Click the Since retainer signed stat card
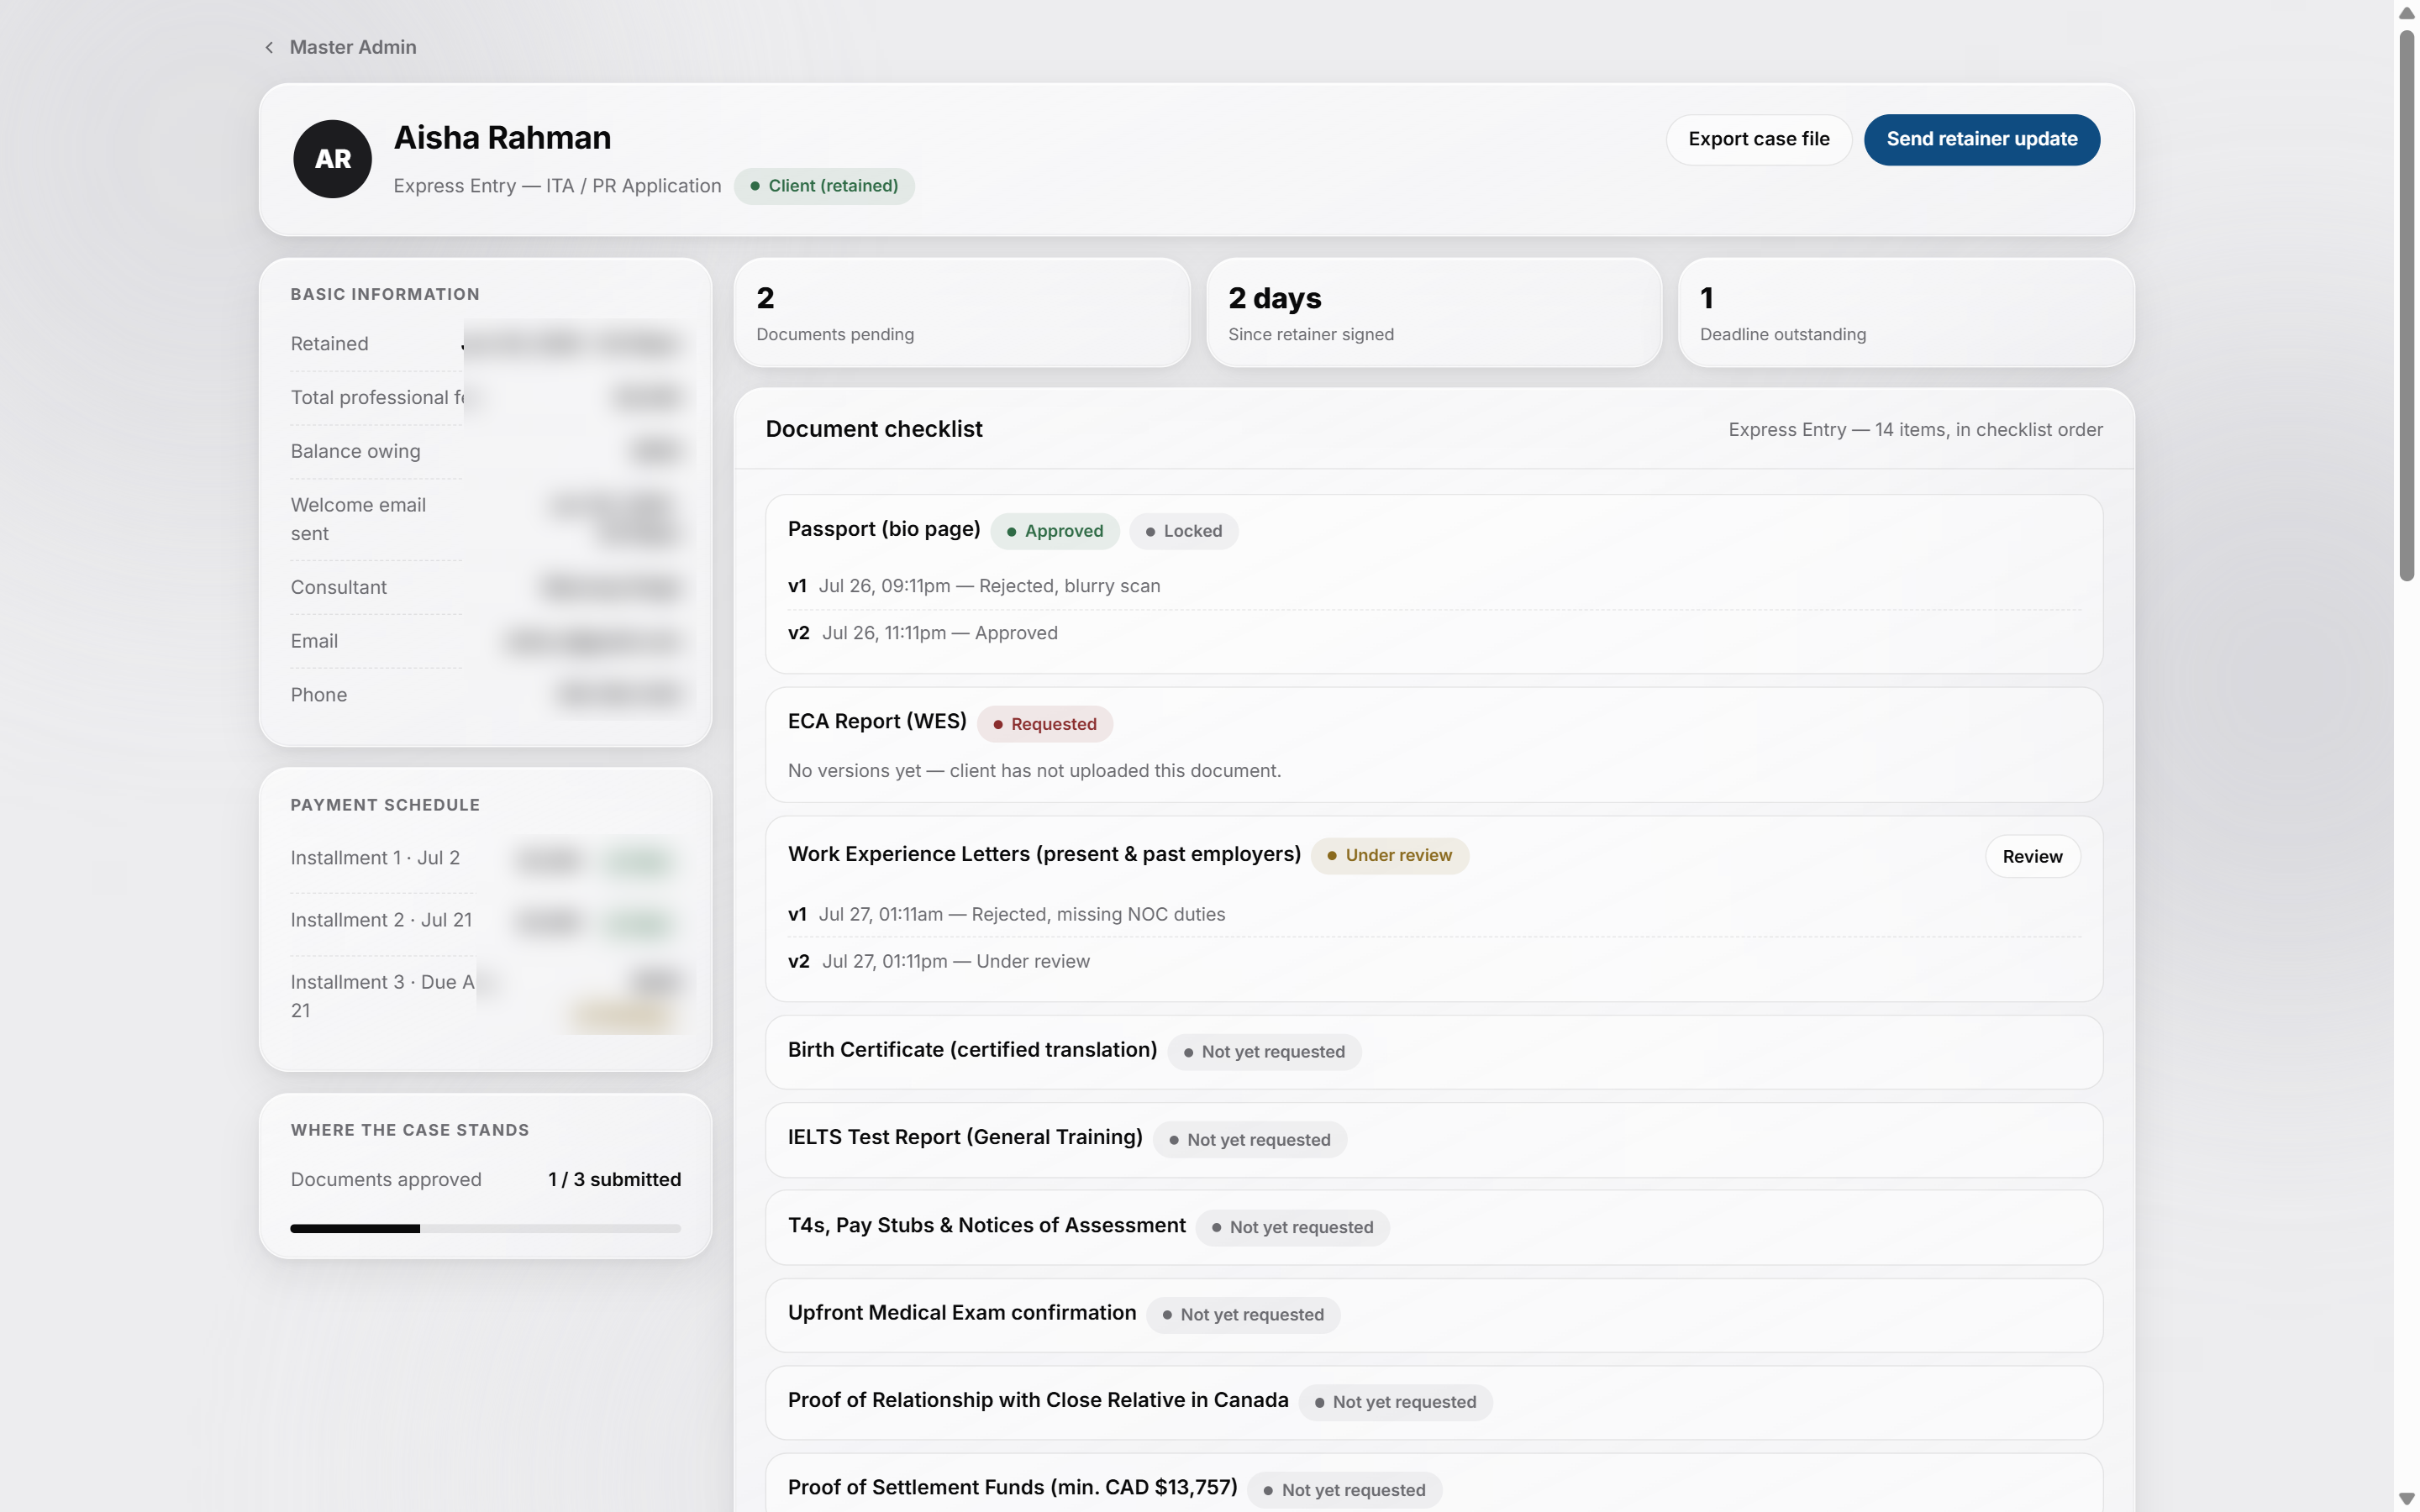The height and width of the screenshot is (1512, 2420). (x=1433, y=313)
